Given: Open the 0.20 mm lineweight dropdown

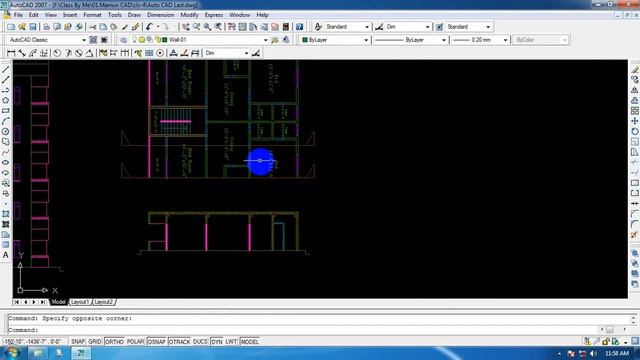Looking at the screenshot, I should 480,40.
